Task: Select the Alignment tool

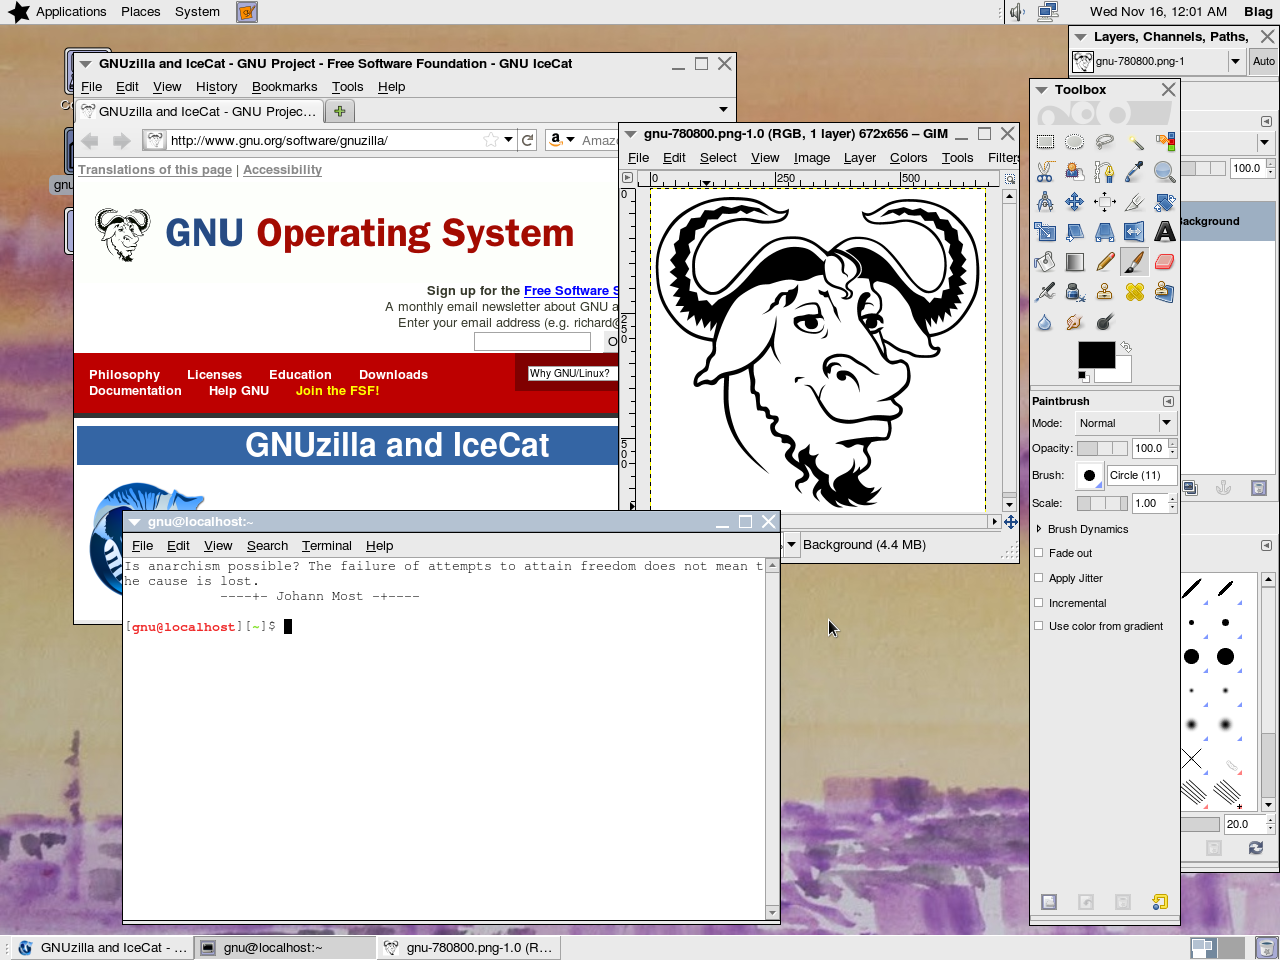Action: coord(1104,202)
